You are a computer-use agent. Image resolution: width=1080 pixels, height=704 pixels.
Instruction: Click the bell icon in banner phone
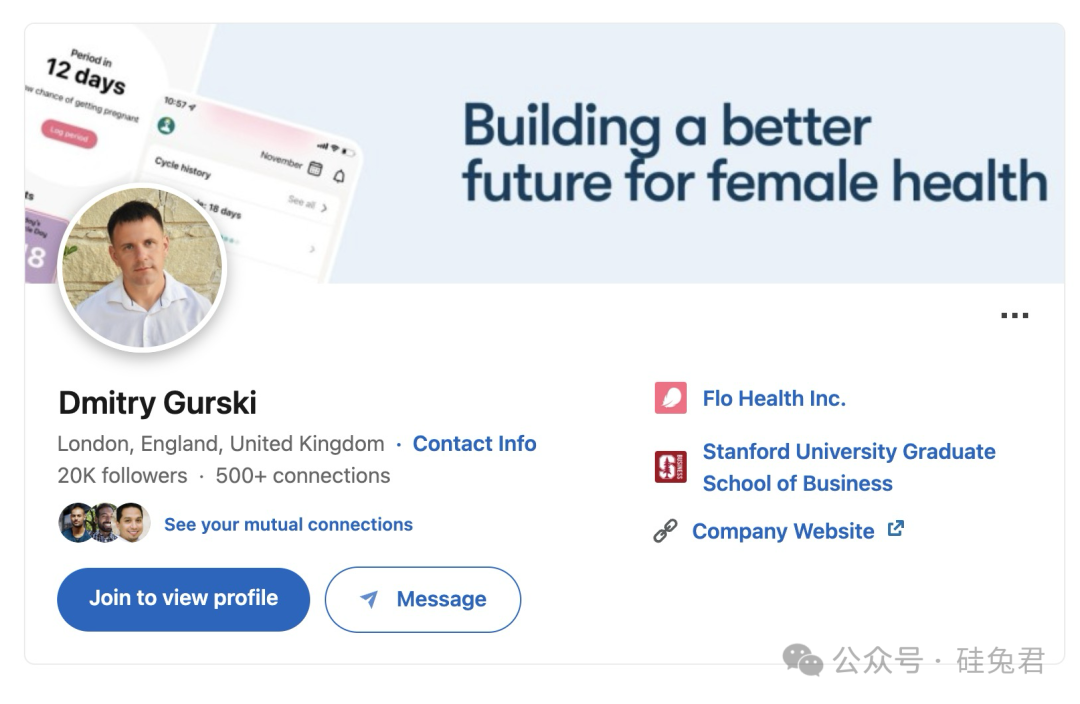tap(339, 176)
